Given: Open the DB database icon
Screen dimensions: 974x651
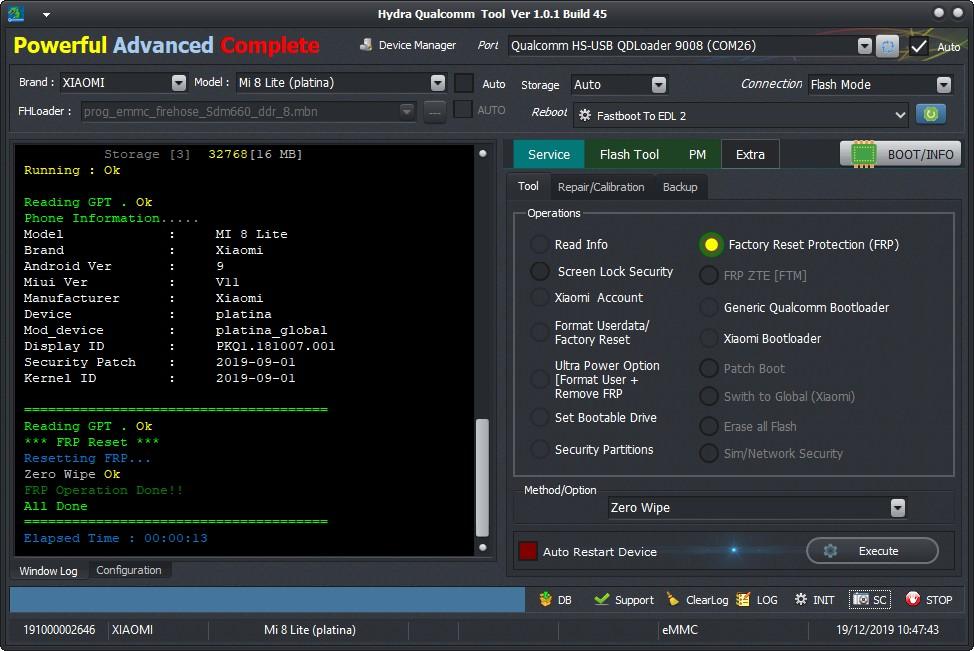Looking at the screenshot, I should point(545,599).
